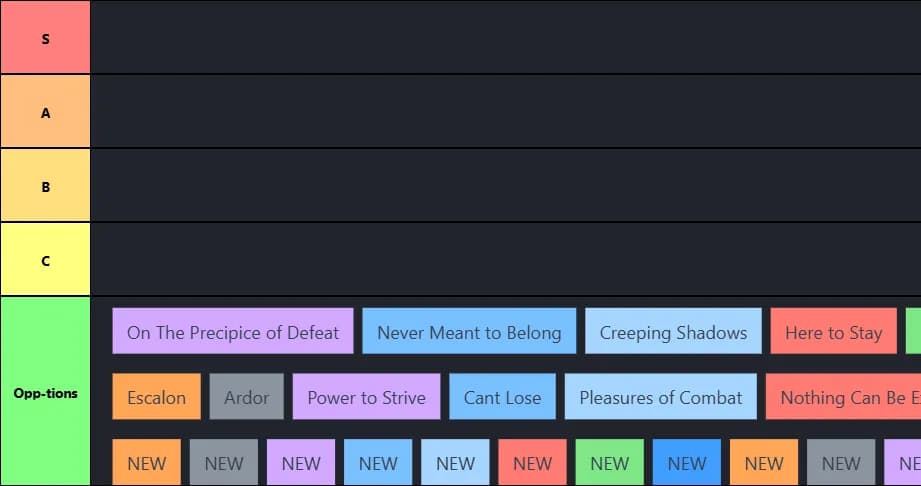Image resolution: width=921 pixels, height=486 pixels.
Task: Select the On The Precipice of Defeat item
Action: click(x=233, y=332)
